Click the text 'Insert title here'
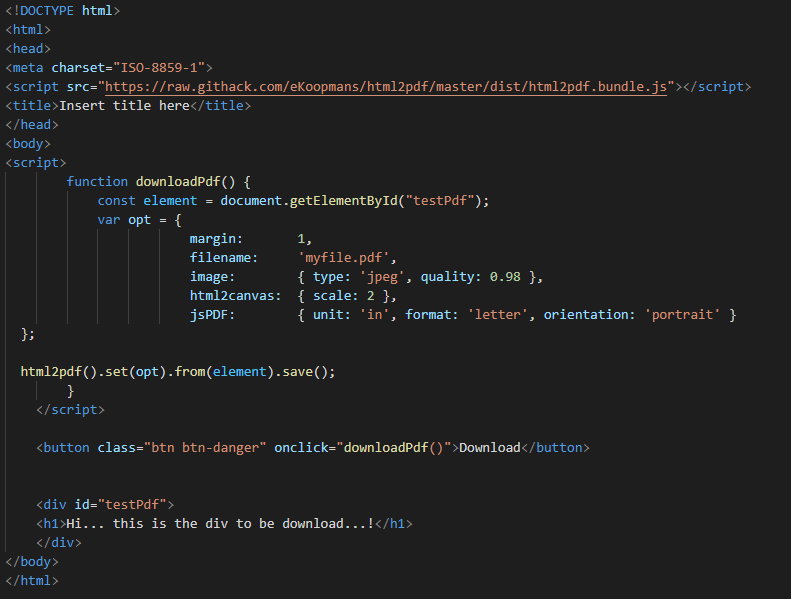The image size is (791, 599). point(124,105)
